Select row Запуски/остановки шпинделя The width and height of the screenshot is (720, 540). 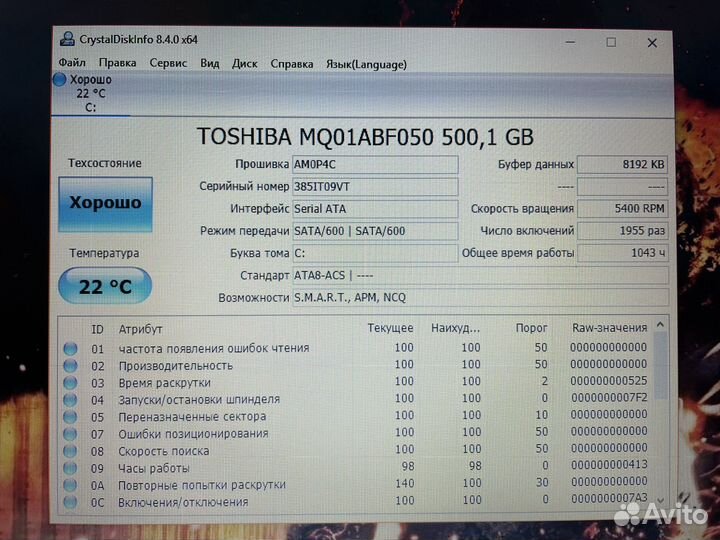(x=356, y=399)
